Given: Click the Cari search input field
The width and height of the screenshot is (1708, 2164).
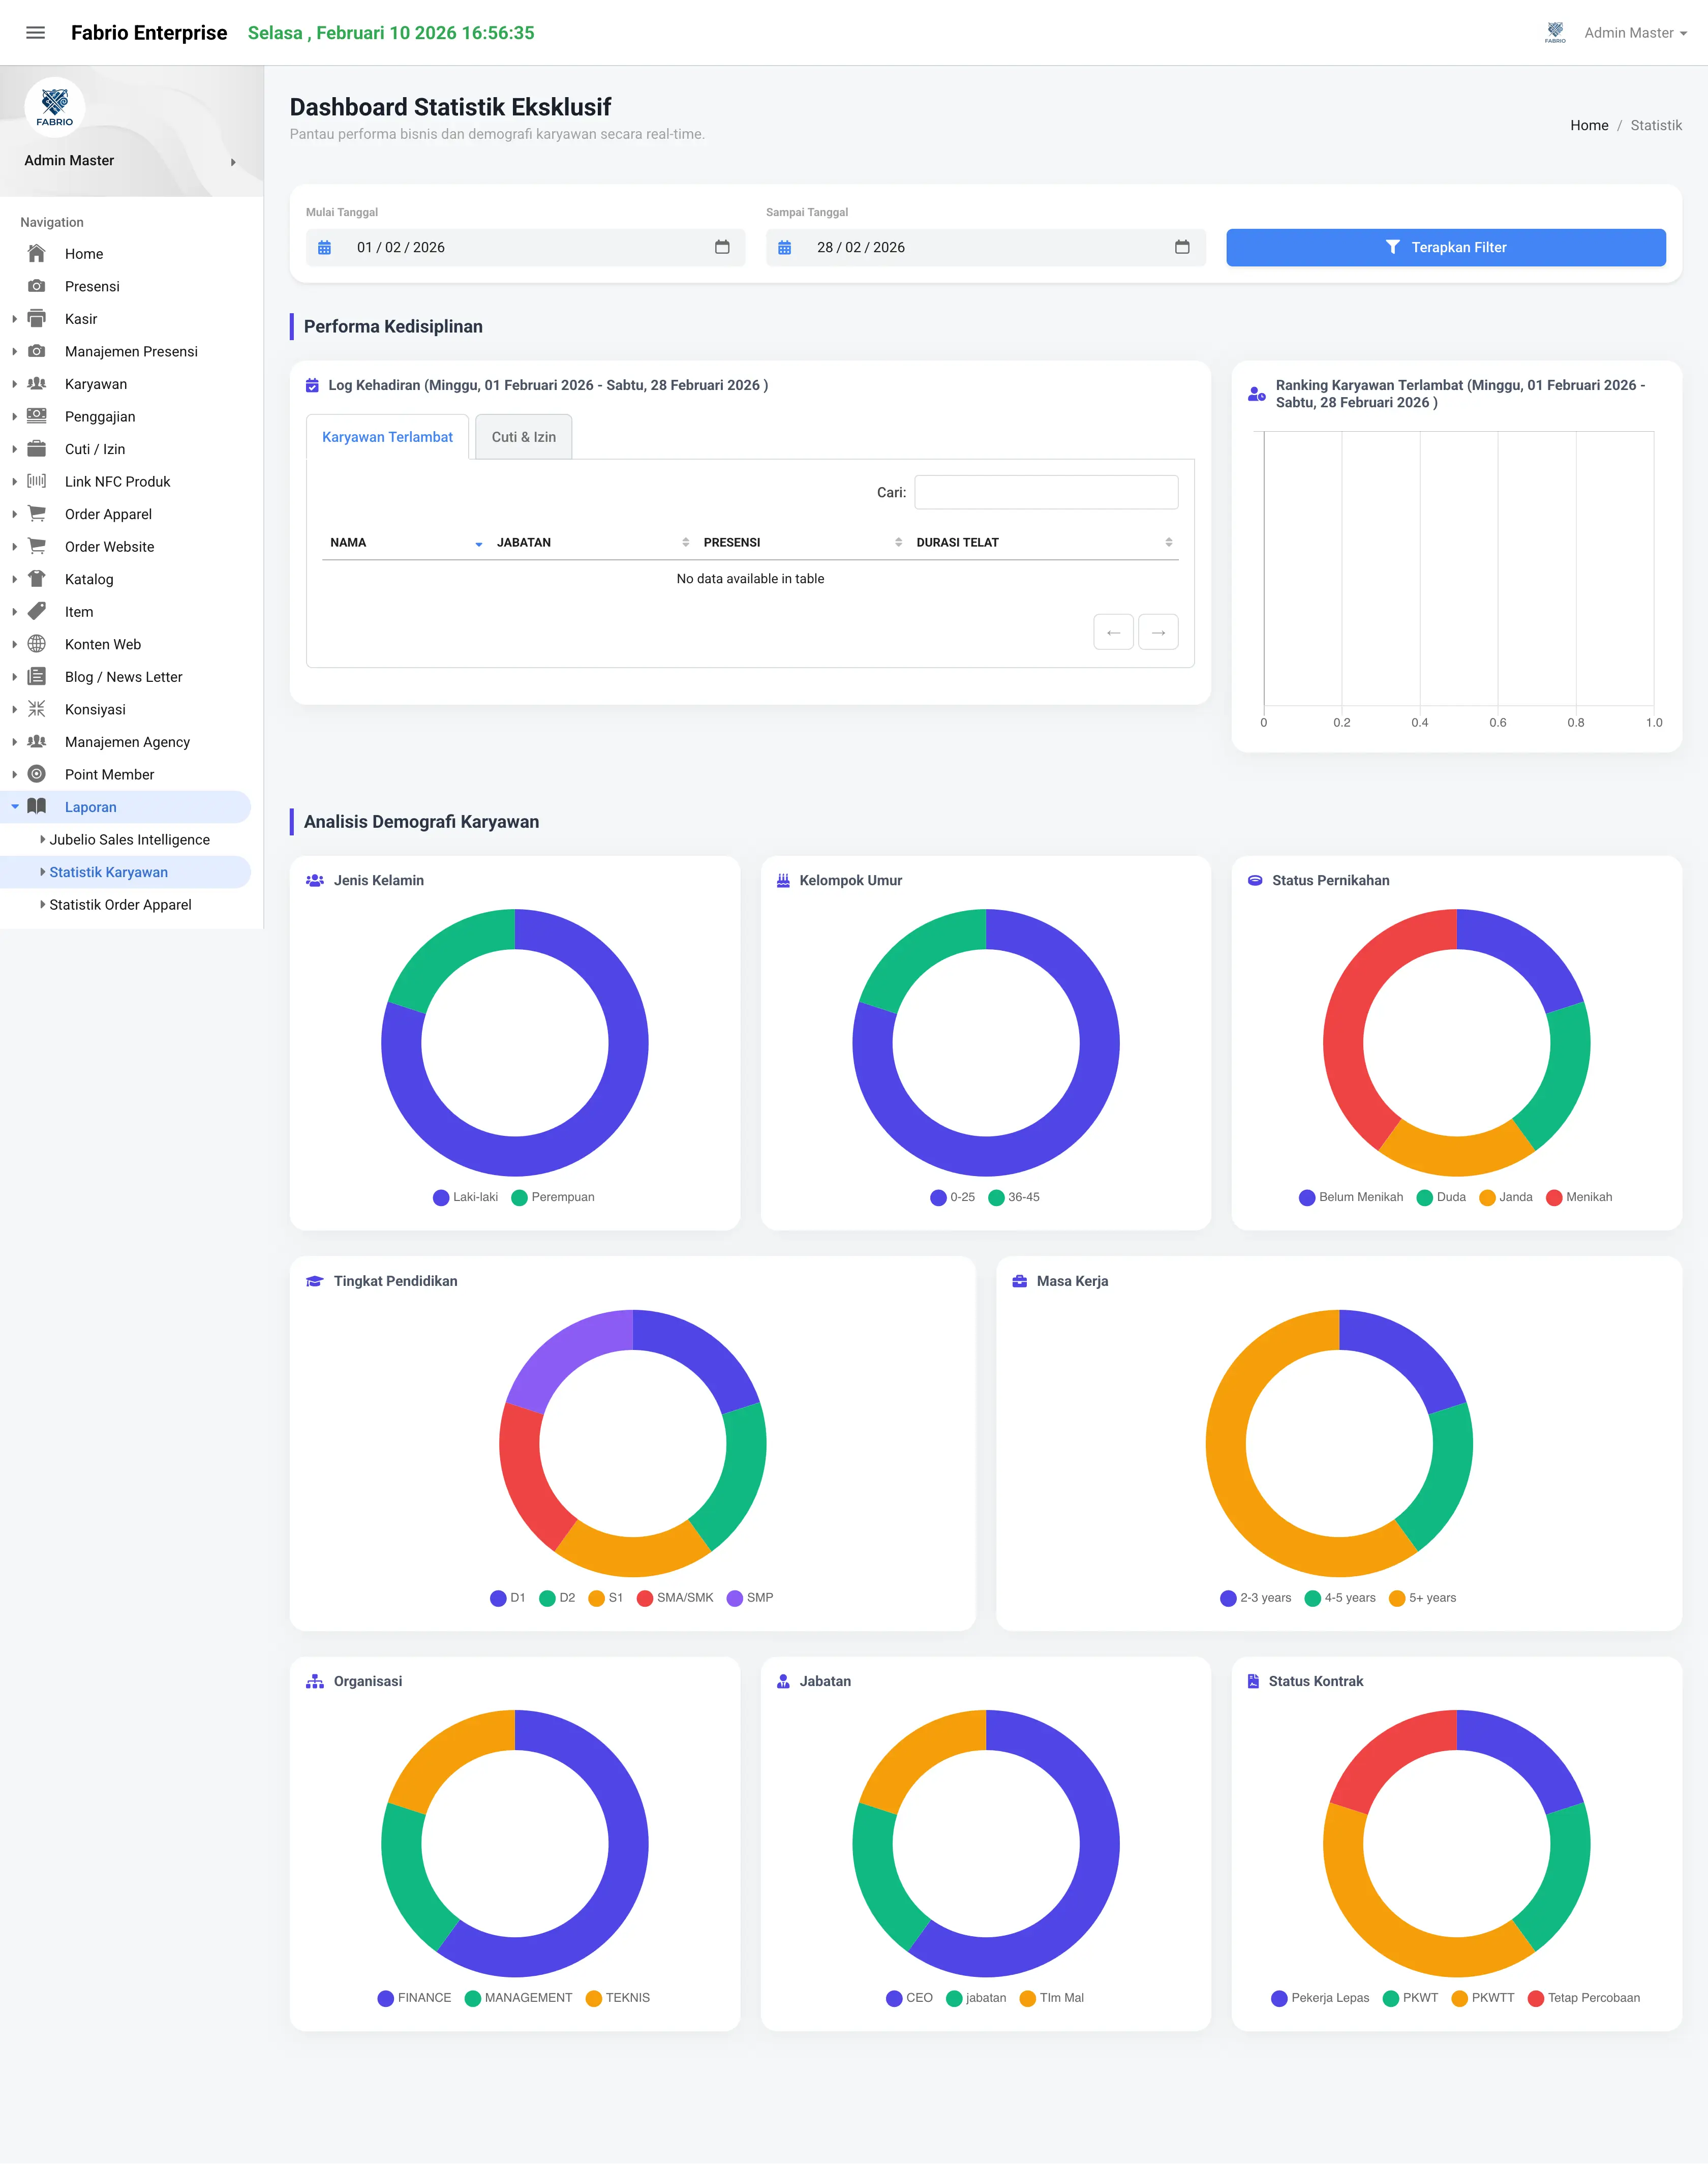Looking at the screenshot, I should click(x=1046, y=492).
